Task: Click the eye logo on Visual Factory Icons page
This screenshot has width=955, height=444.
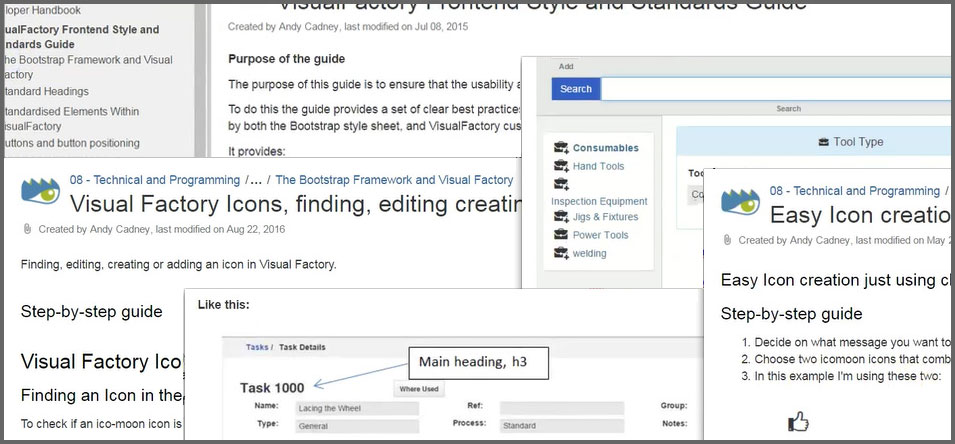Action: [x=41, y=191]
